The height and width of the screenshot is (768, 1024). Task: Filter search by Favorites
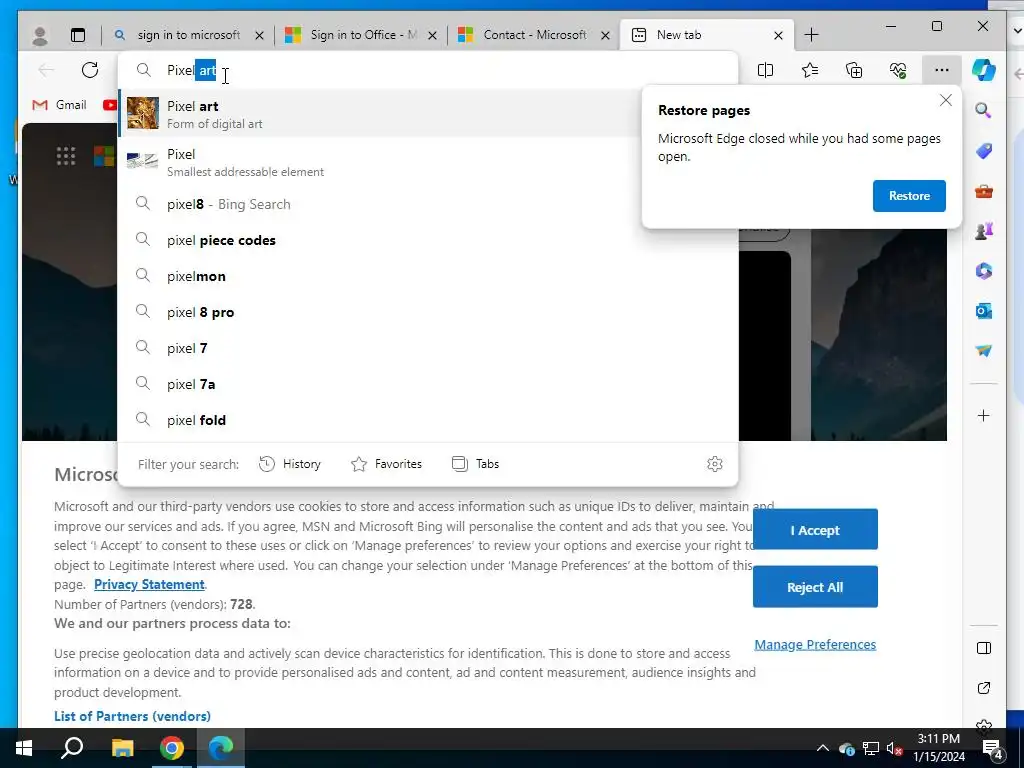(386, 464)
